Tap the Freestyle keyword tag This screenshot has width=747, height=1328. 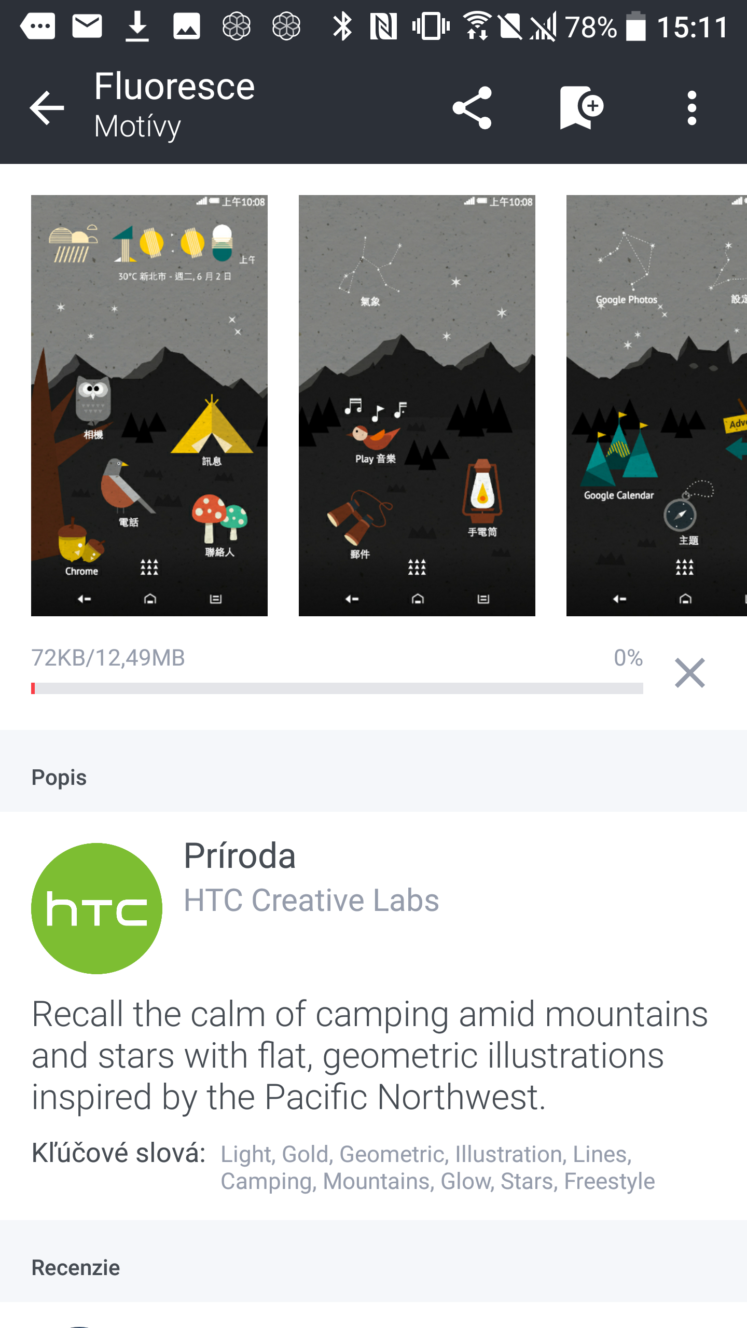[x=609, y=1182]
